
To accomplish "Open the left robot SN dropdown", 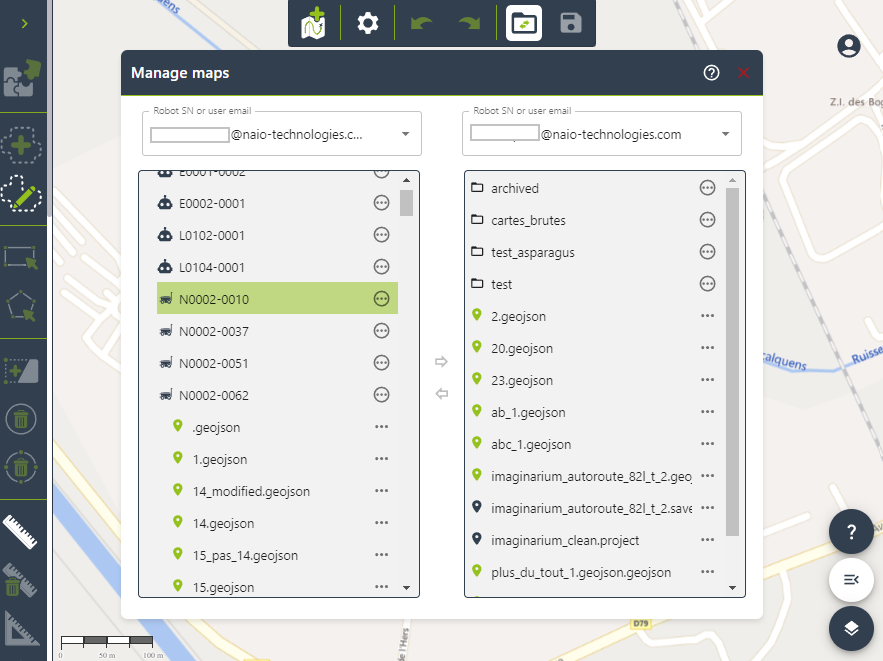I will tap(405, 132).
